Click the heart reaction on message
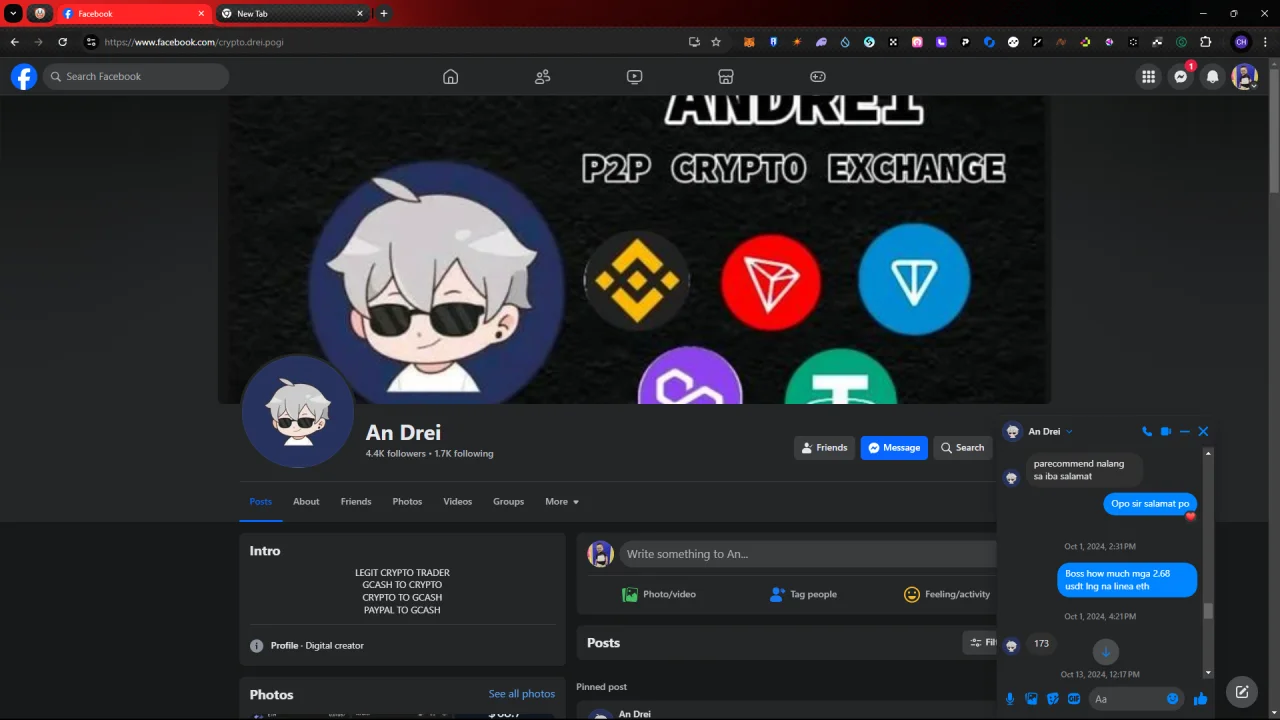The height and width of the screenshot is (720, 1280). pos(1190,517)
